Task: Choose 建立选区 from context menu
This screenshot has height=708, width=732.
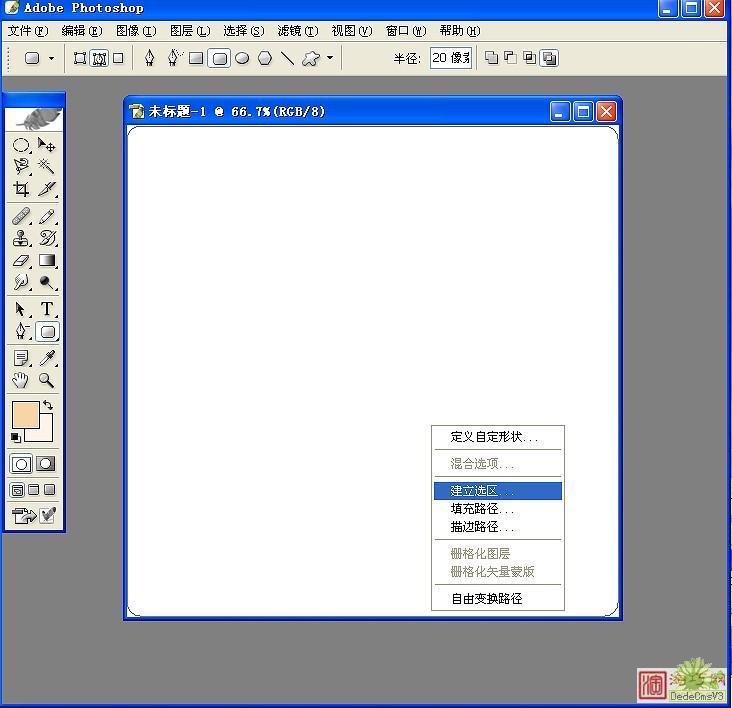Action: (498, 491)
